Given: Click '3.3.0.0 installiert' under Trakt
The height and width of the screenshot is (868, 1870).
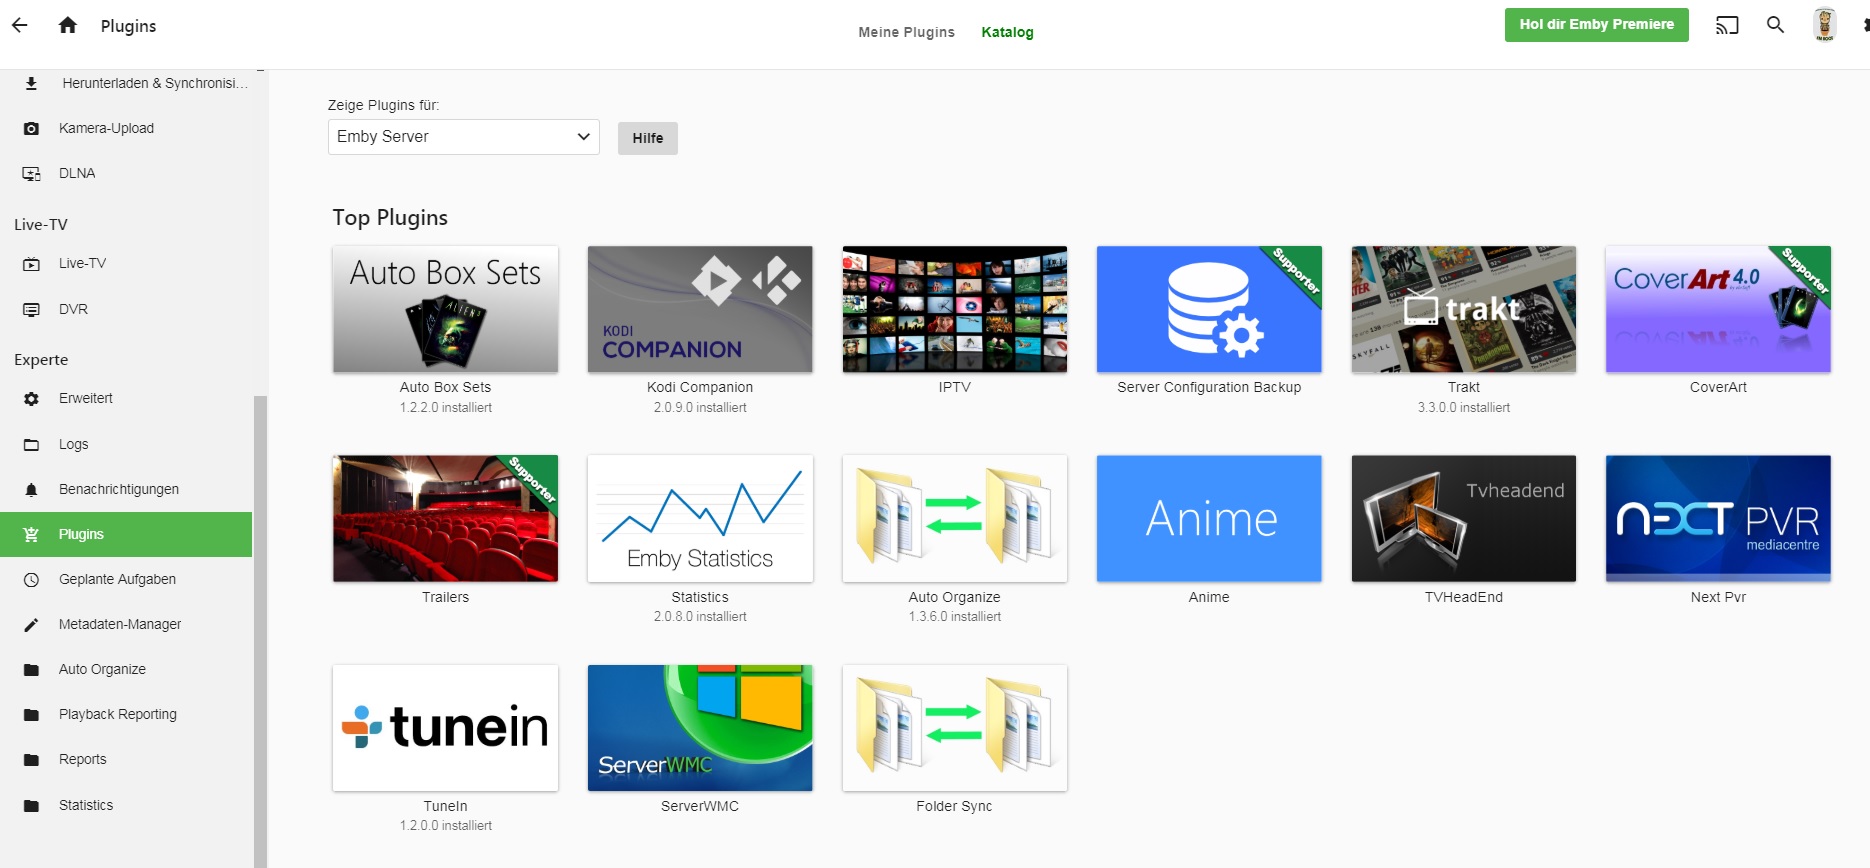Looking at the screenshot, I should tap(1464, 408).
